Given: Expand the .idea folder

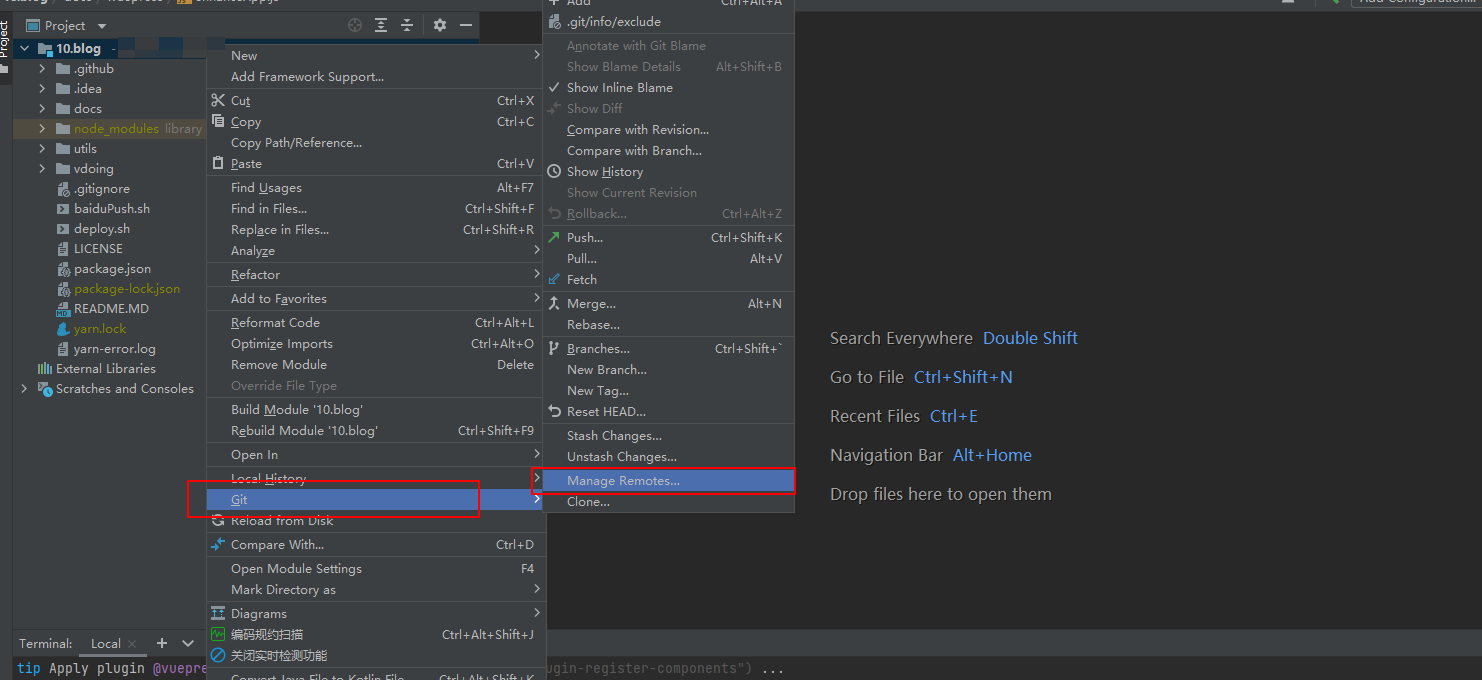Looking at the screenshot, I should click(x=42, y=89).
